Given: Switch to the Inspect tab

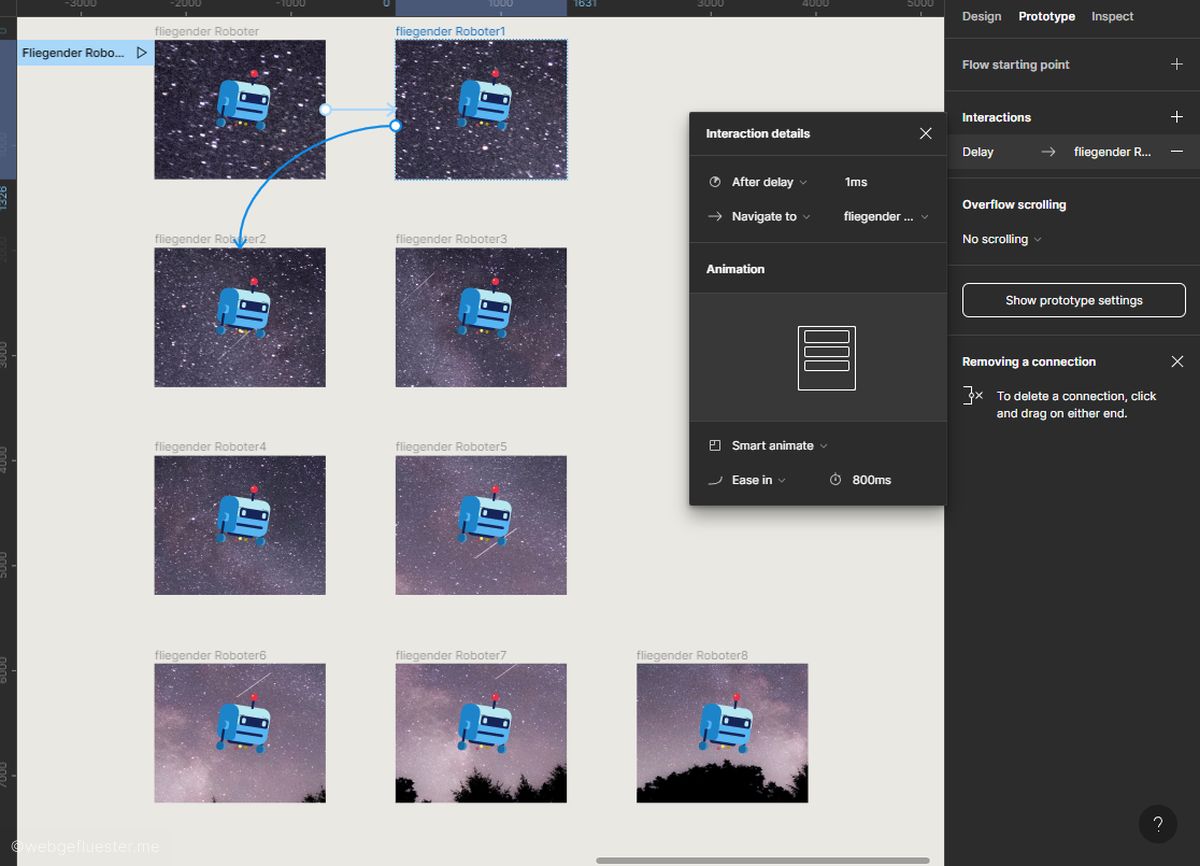Looking at the screenshot, I should pyautogui.click(x=1112, y=16).
